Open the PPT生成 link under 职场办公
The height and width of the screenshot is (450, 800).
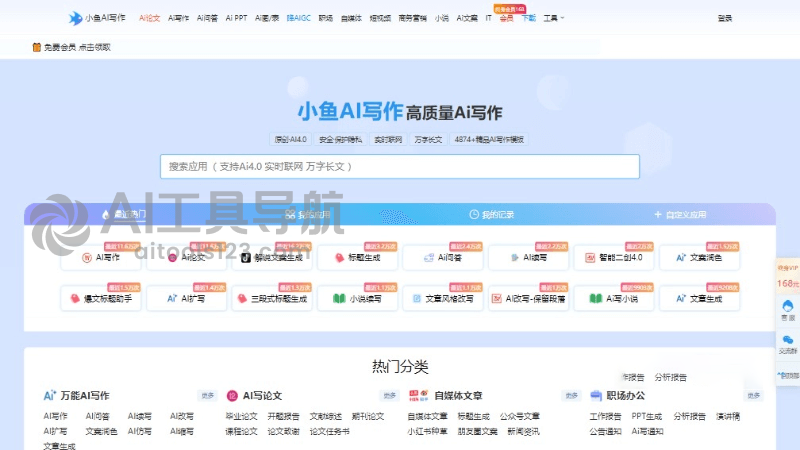(647, 416)
